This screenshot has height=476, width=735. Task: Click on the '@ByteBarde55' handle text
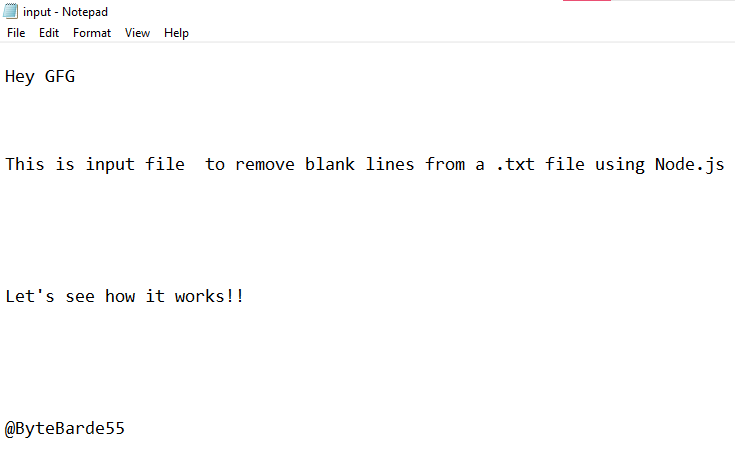pyautogui.click(x=65, y=428)
